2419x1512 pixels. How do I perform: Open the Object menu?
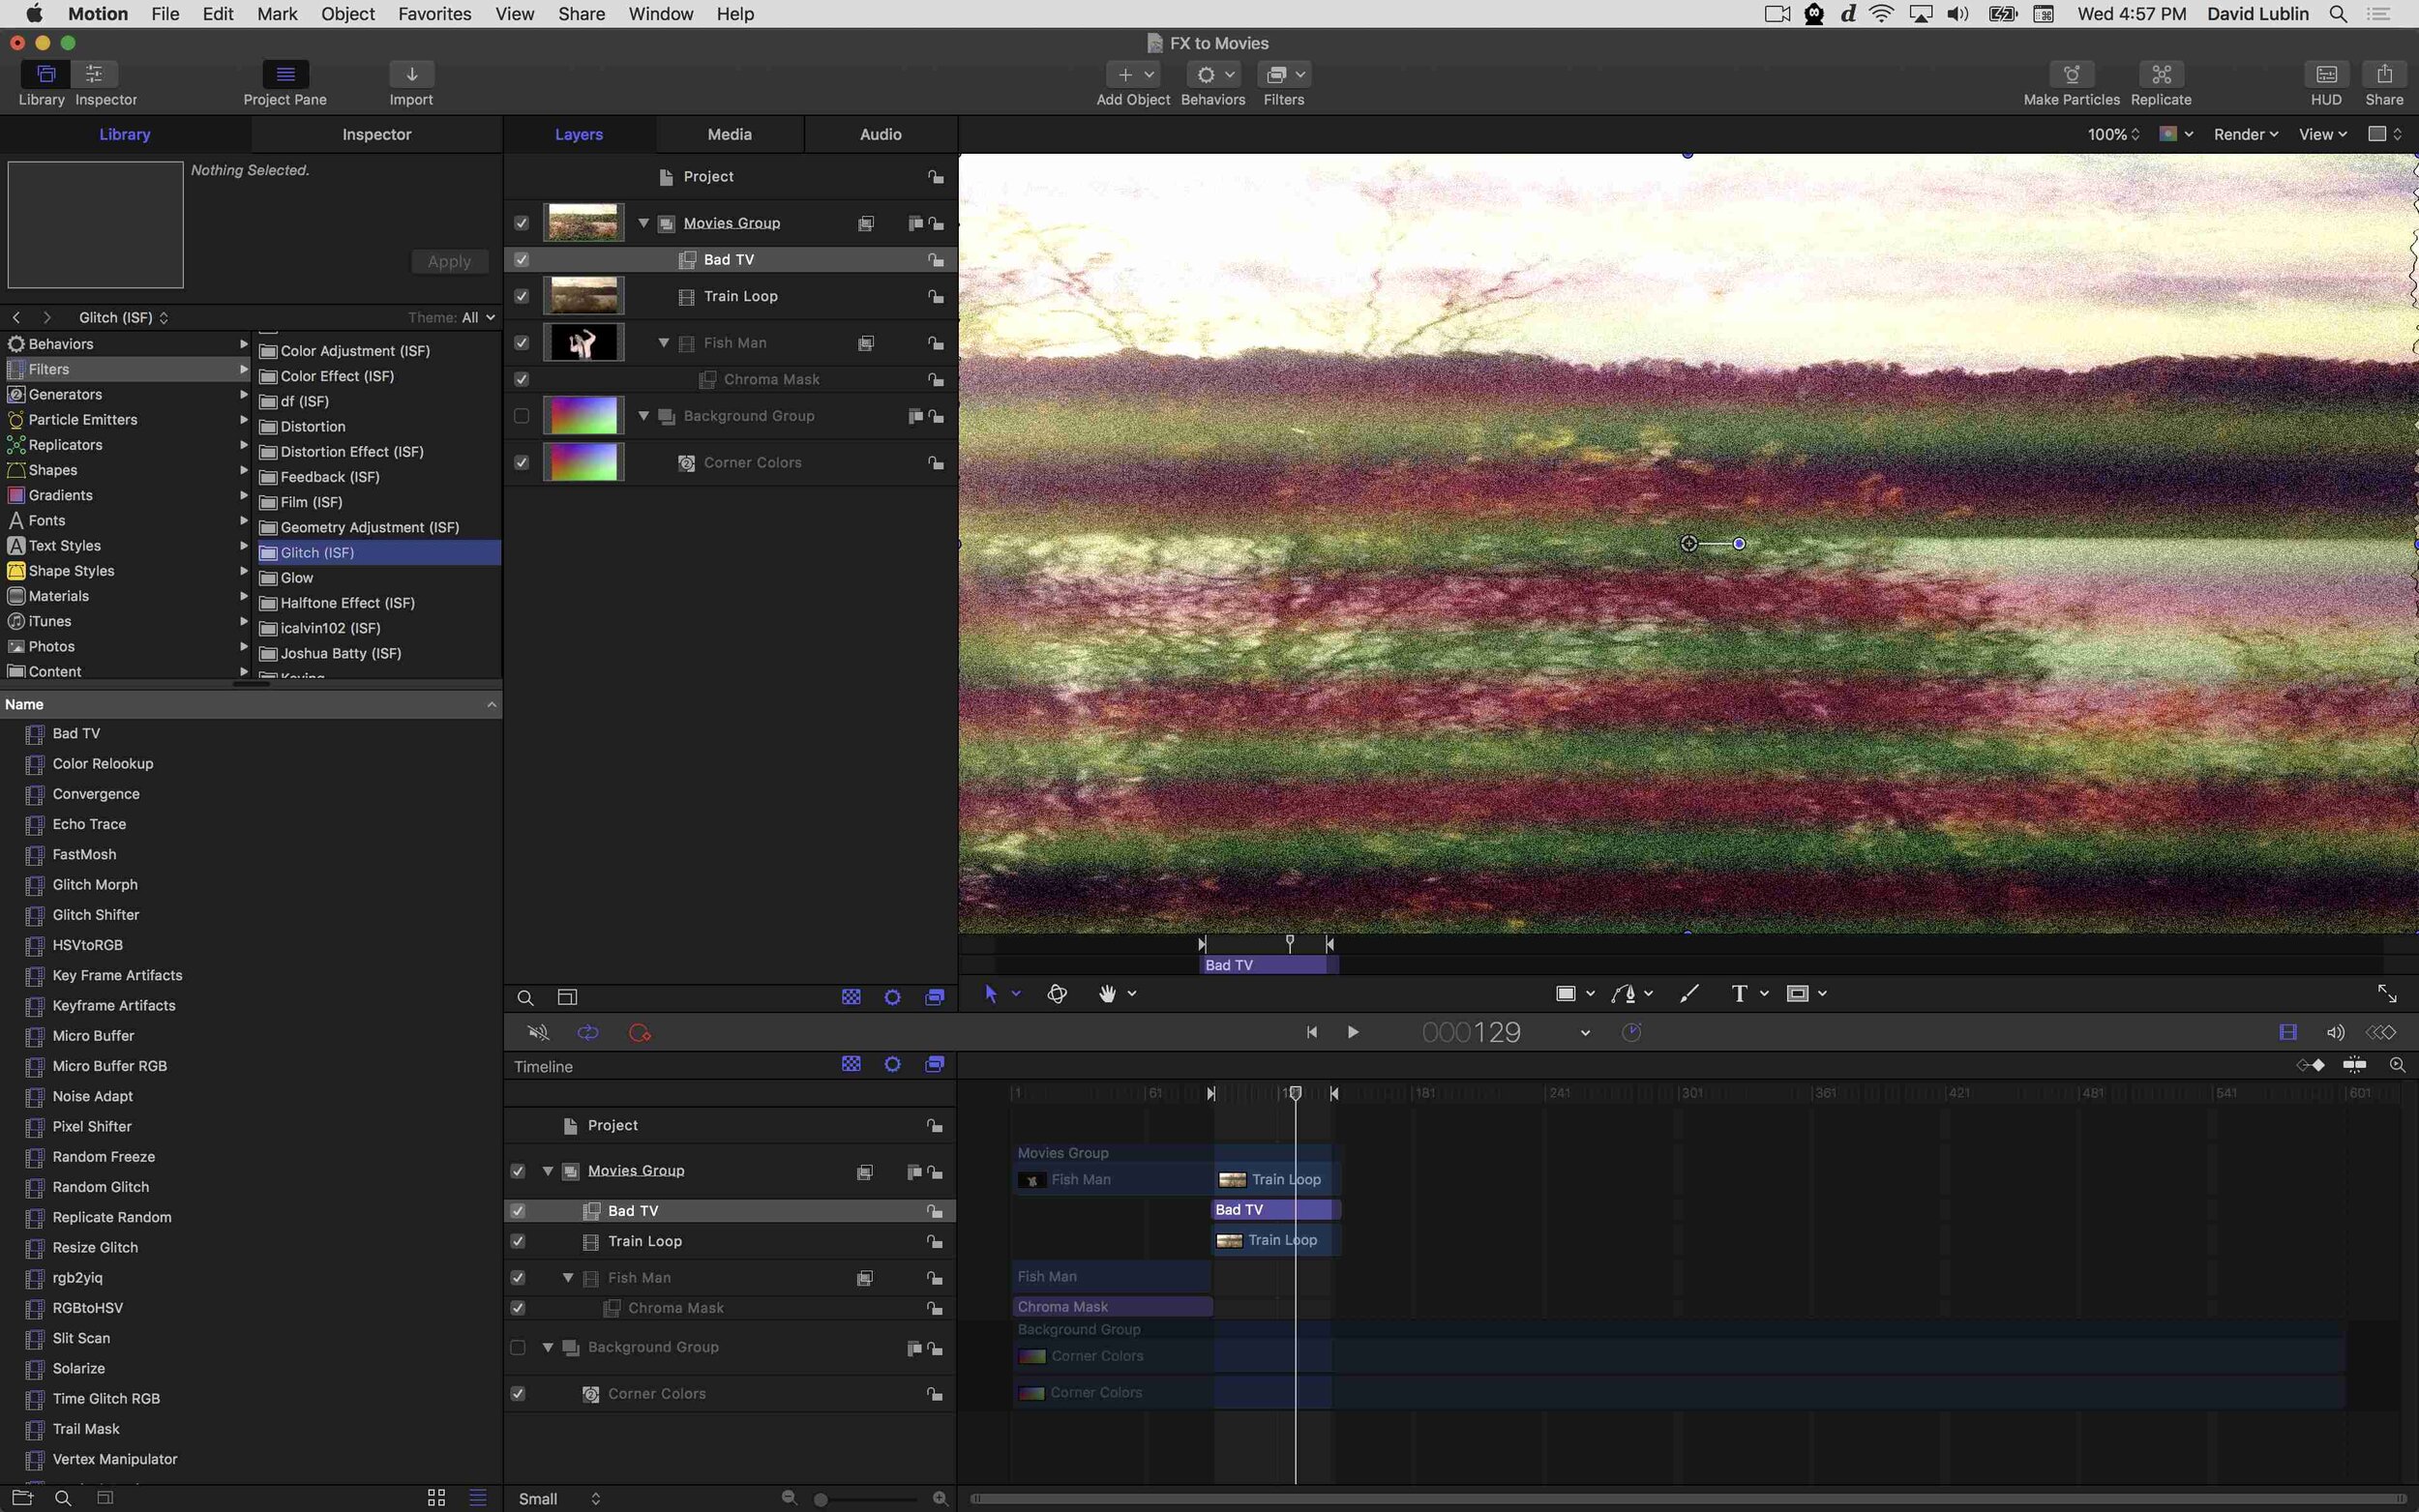(x=347, y=14)
